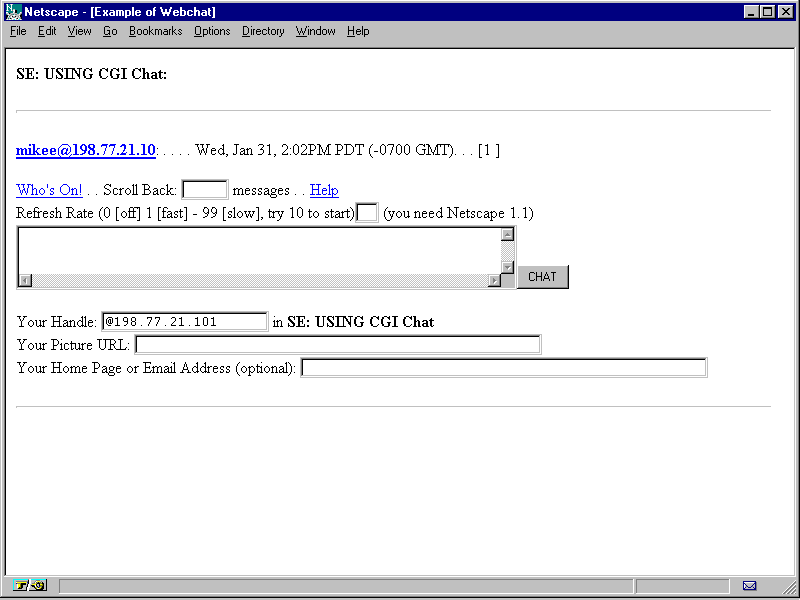Open the Bookmarks menu

pyautogui.click(x=155, y=31)
